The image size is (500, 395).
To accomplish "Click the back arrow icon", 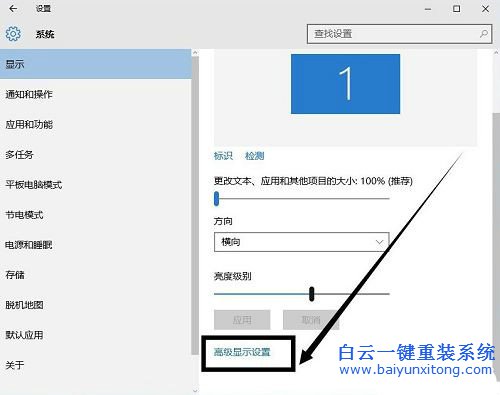I will point(13,9).
